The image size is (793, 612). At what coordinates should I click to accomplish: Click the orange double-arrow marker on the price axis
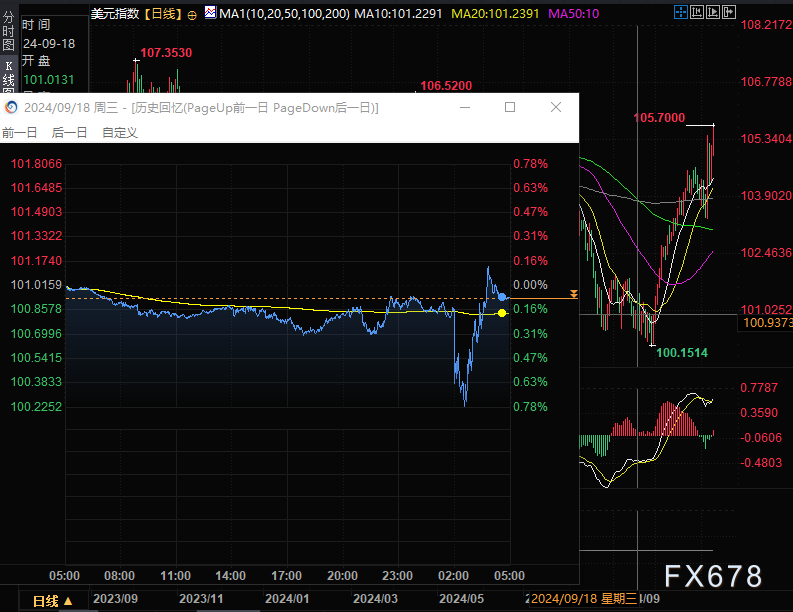pos(574,294)
